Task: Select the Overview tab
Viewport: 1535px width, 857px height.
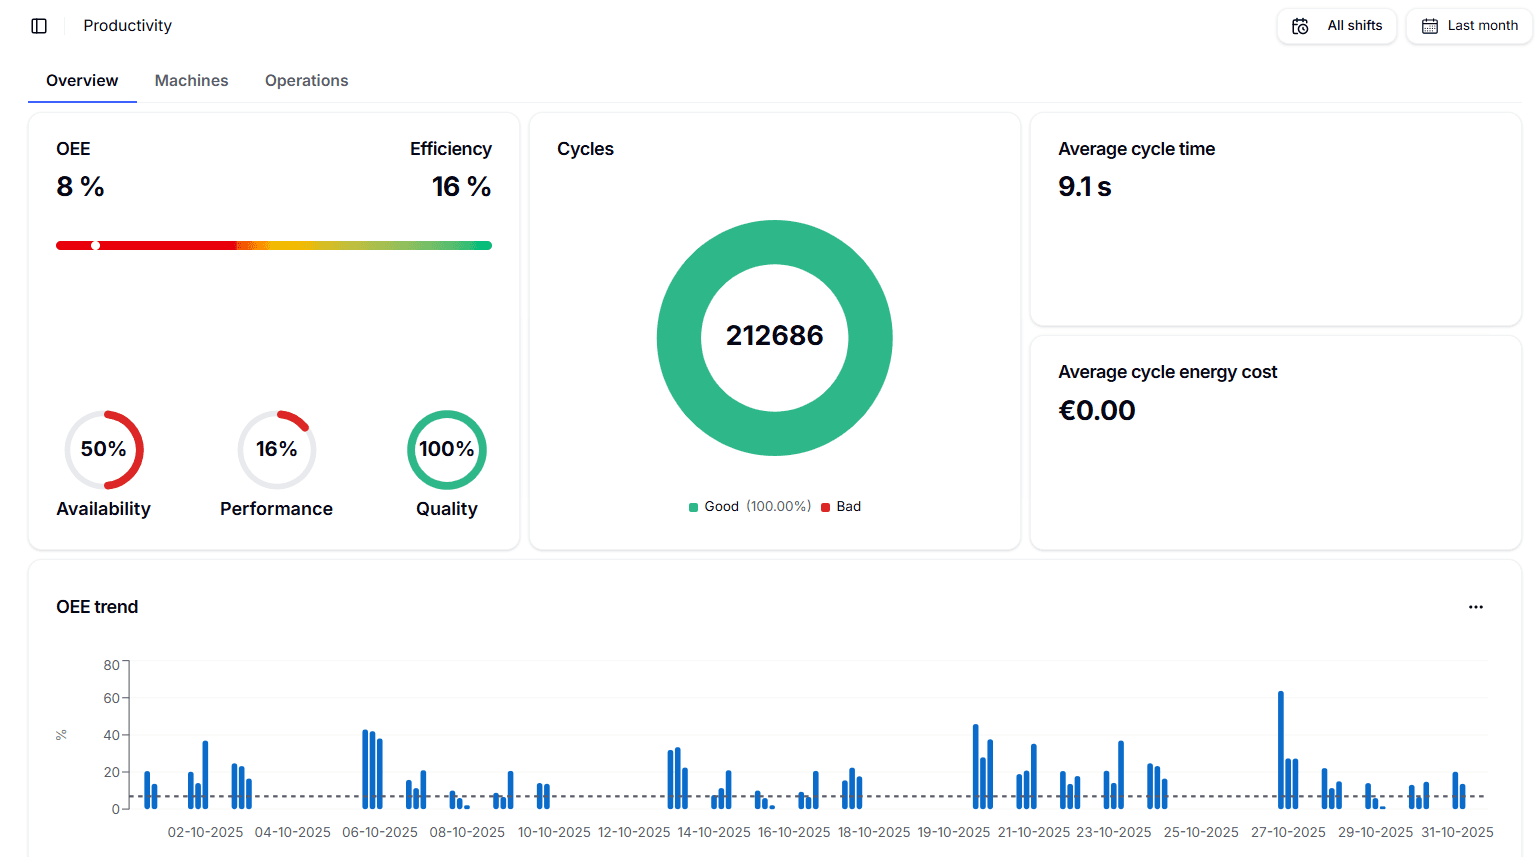Action: [82, 81]
